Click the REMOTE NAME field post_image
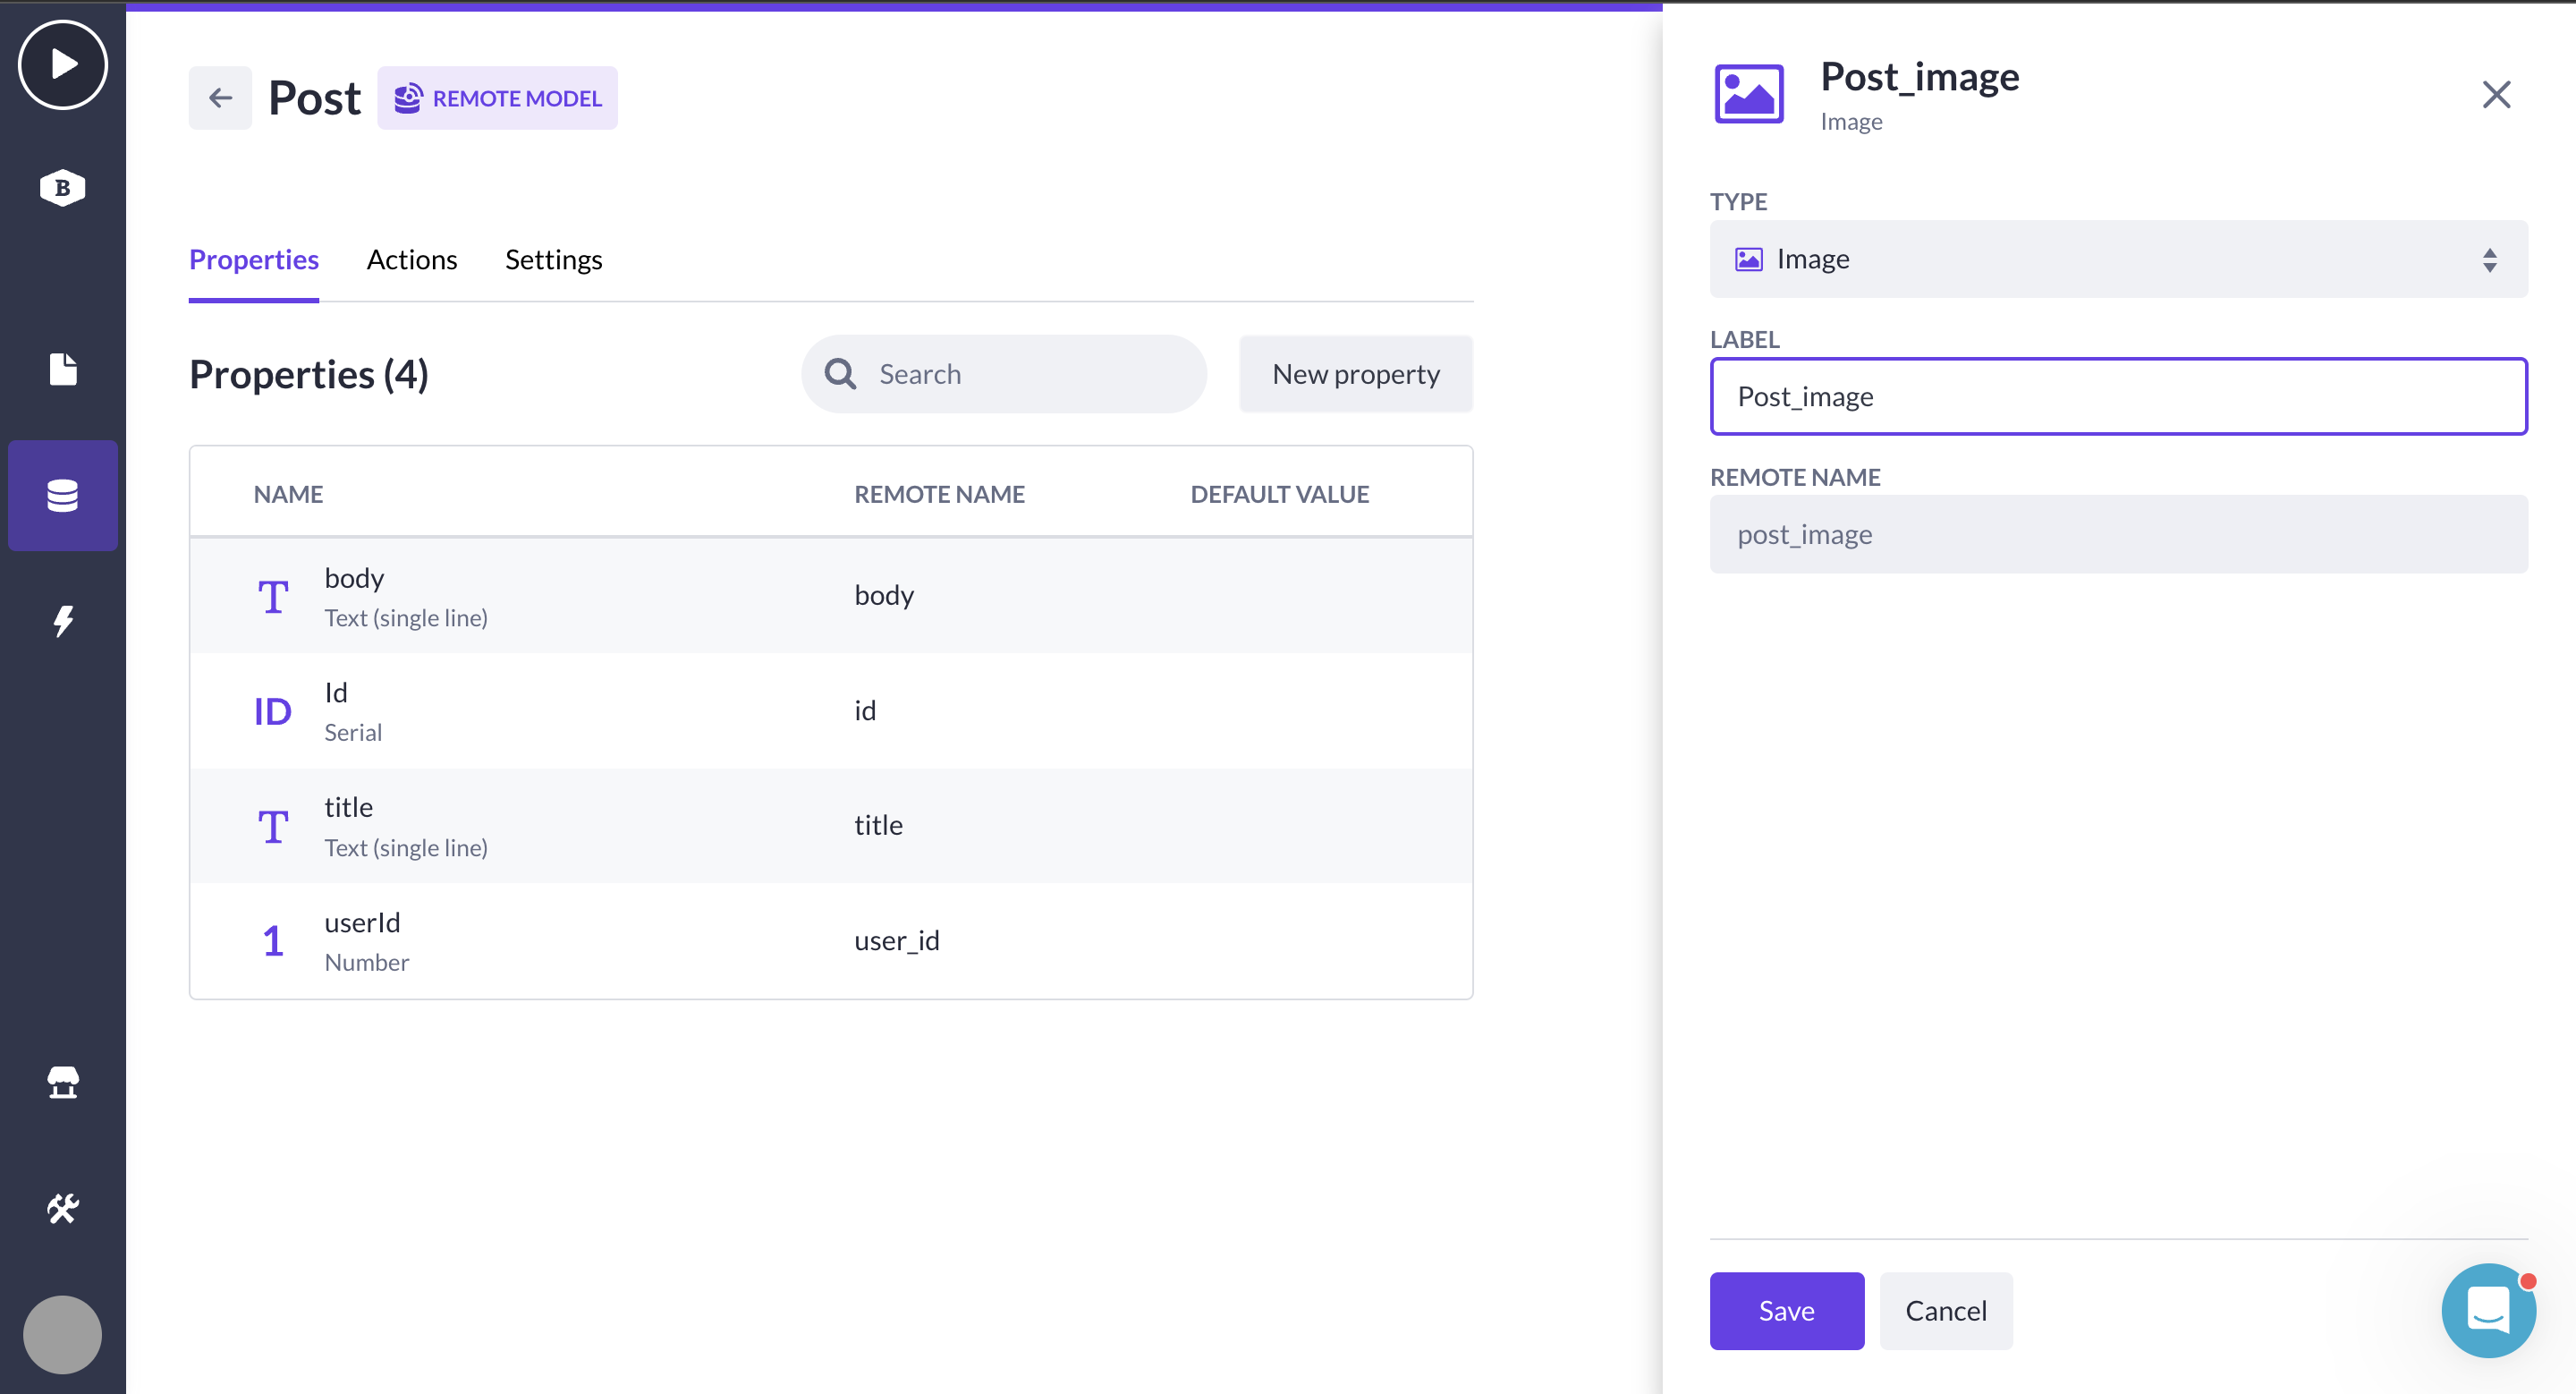The height and width of the screenshot is (1394, 2576). pyautogui.click(x=2118, y=534)
